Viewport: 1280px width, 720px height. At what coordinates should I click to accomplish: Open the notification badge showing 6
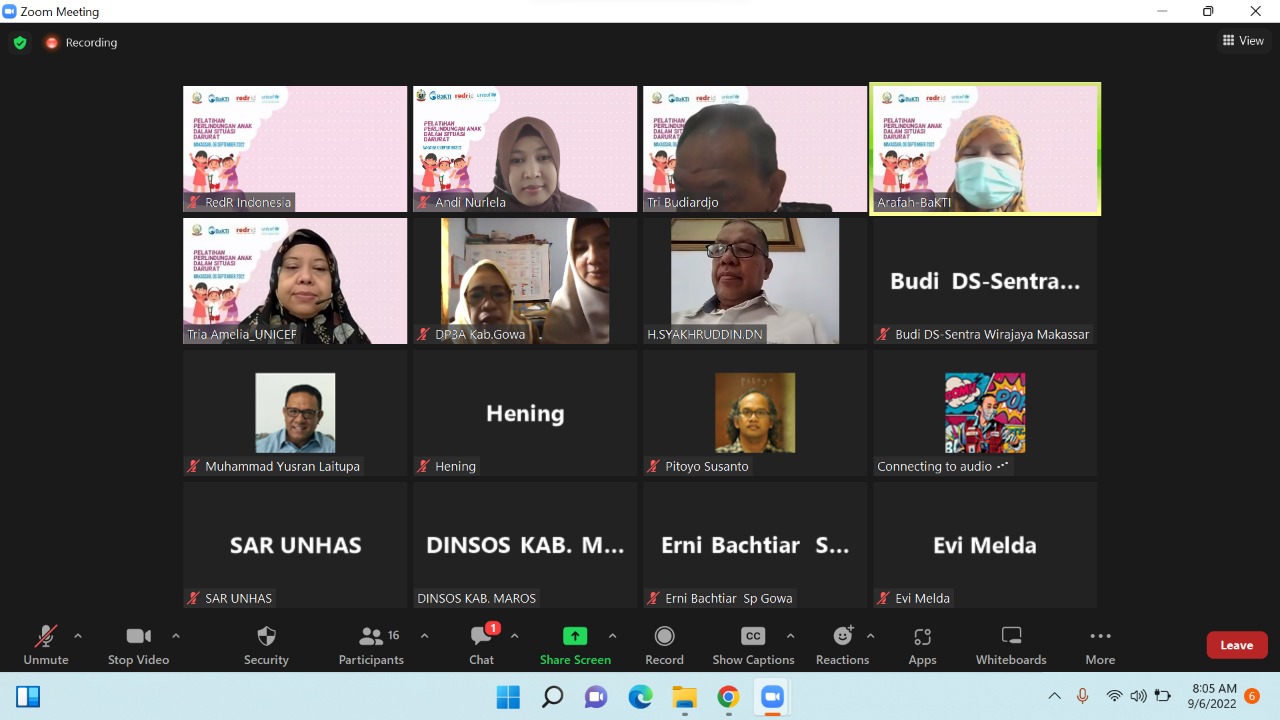point(1251,696)
